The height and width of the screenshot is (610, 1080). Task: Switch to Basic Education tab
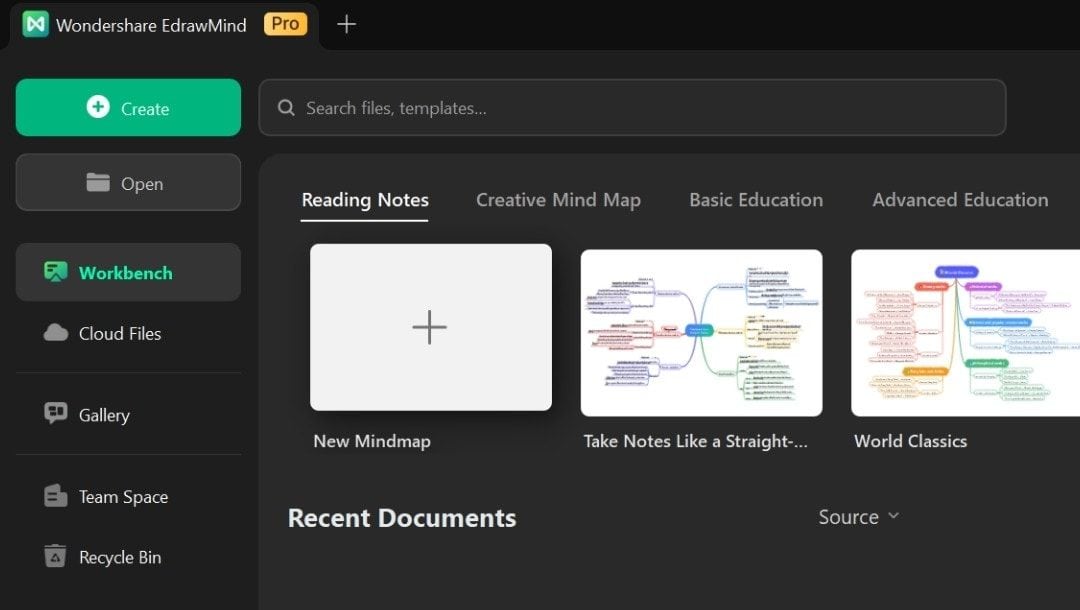(x=756, y=200)
